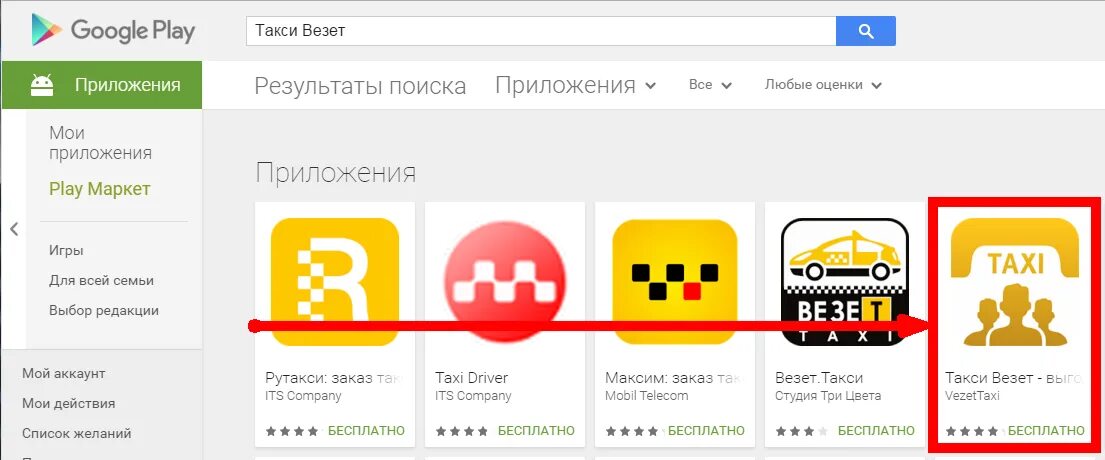
Task: Select Игры in the sidebar
Action: 66,250
